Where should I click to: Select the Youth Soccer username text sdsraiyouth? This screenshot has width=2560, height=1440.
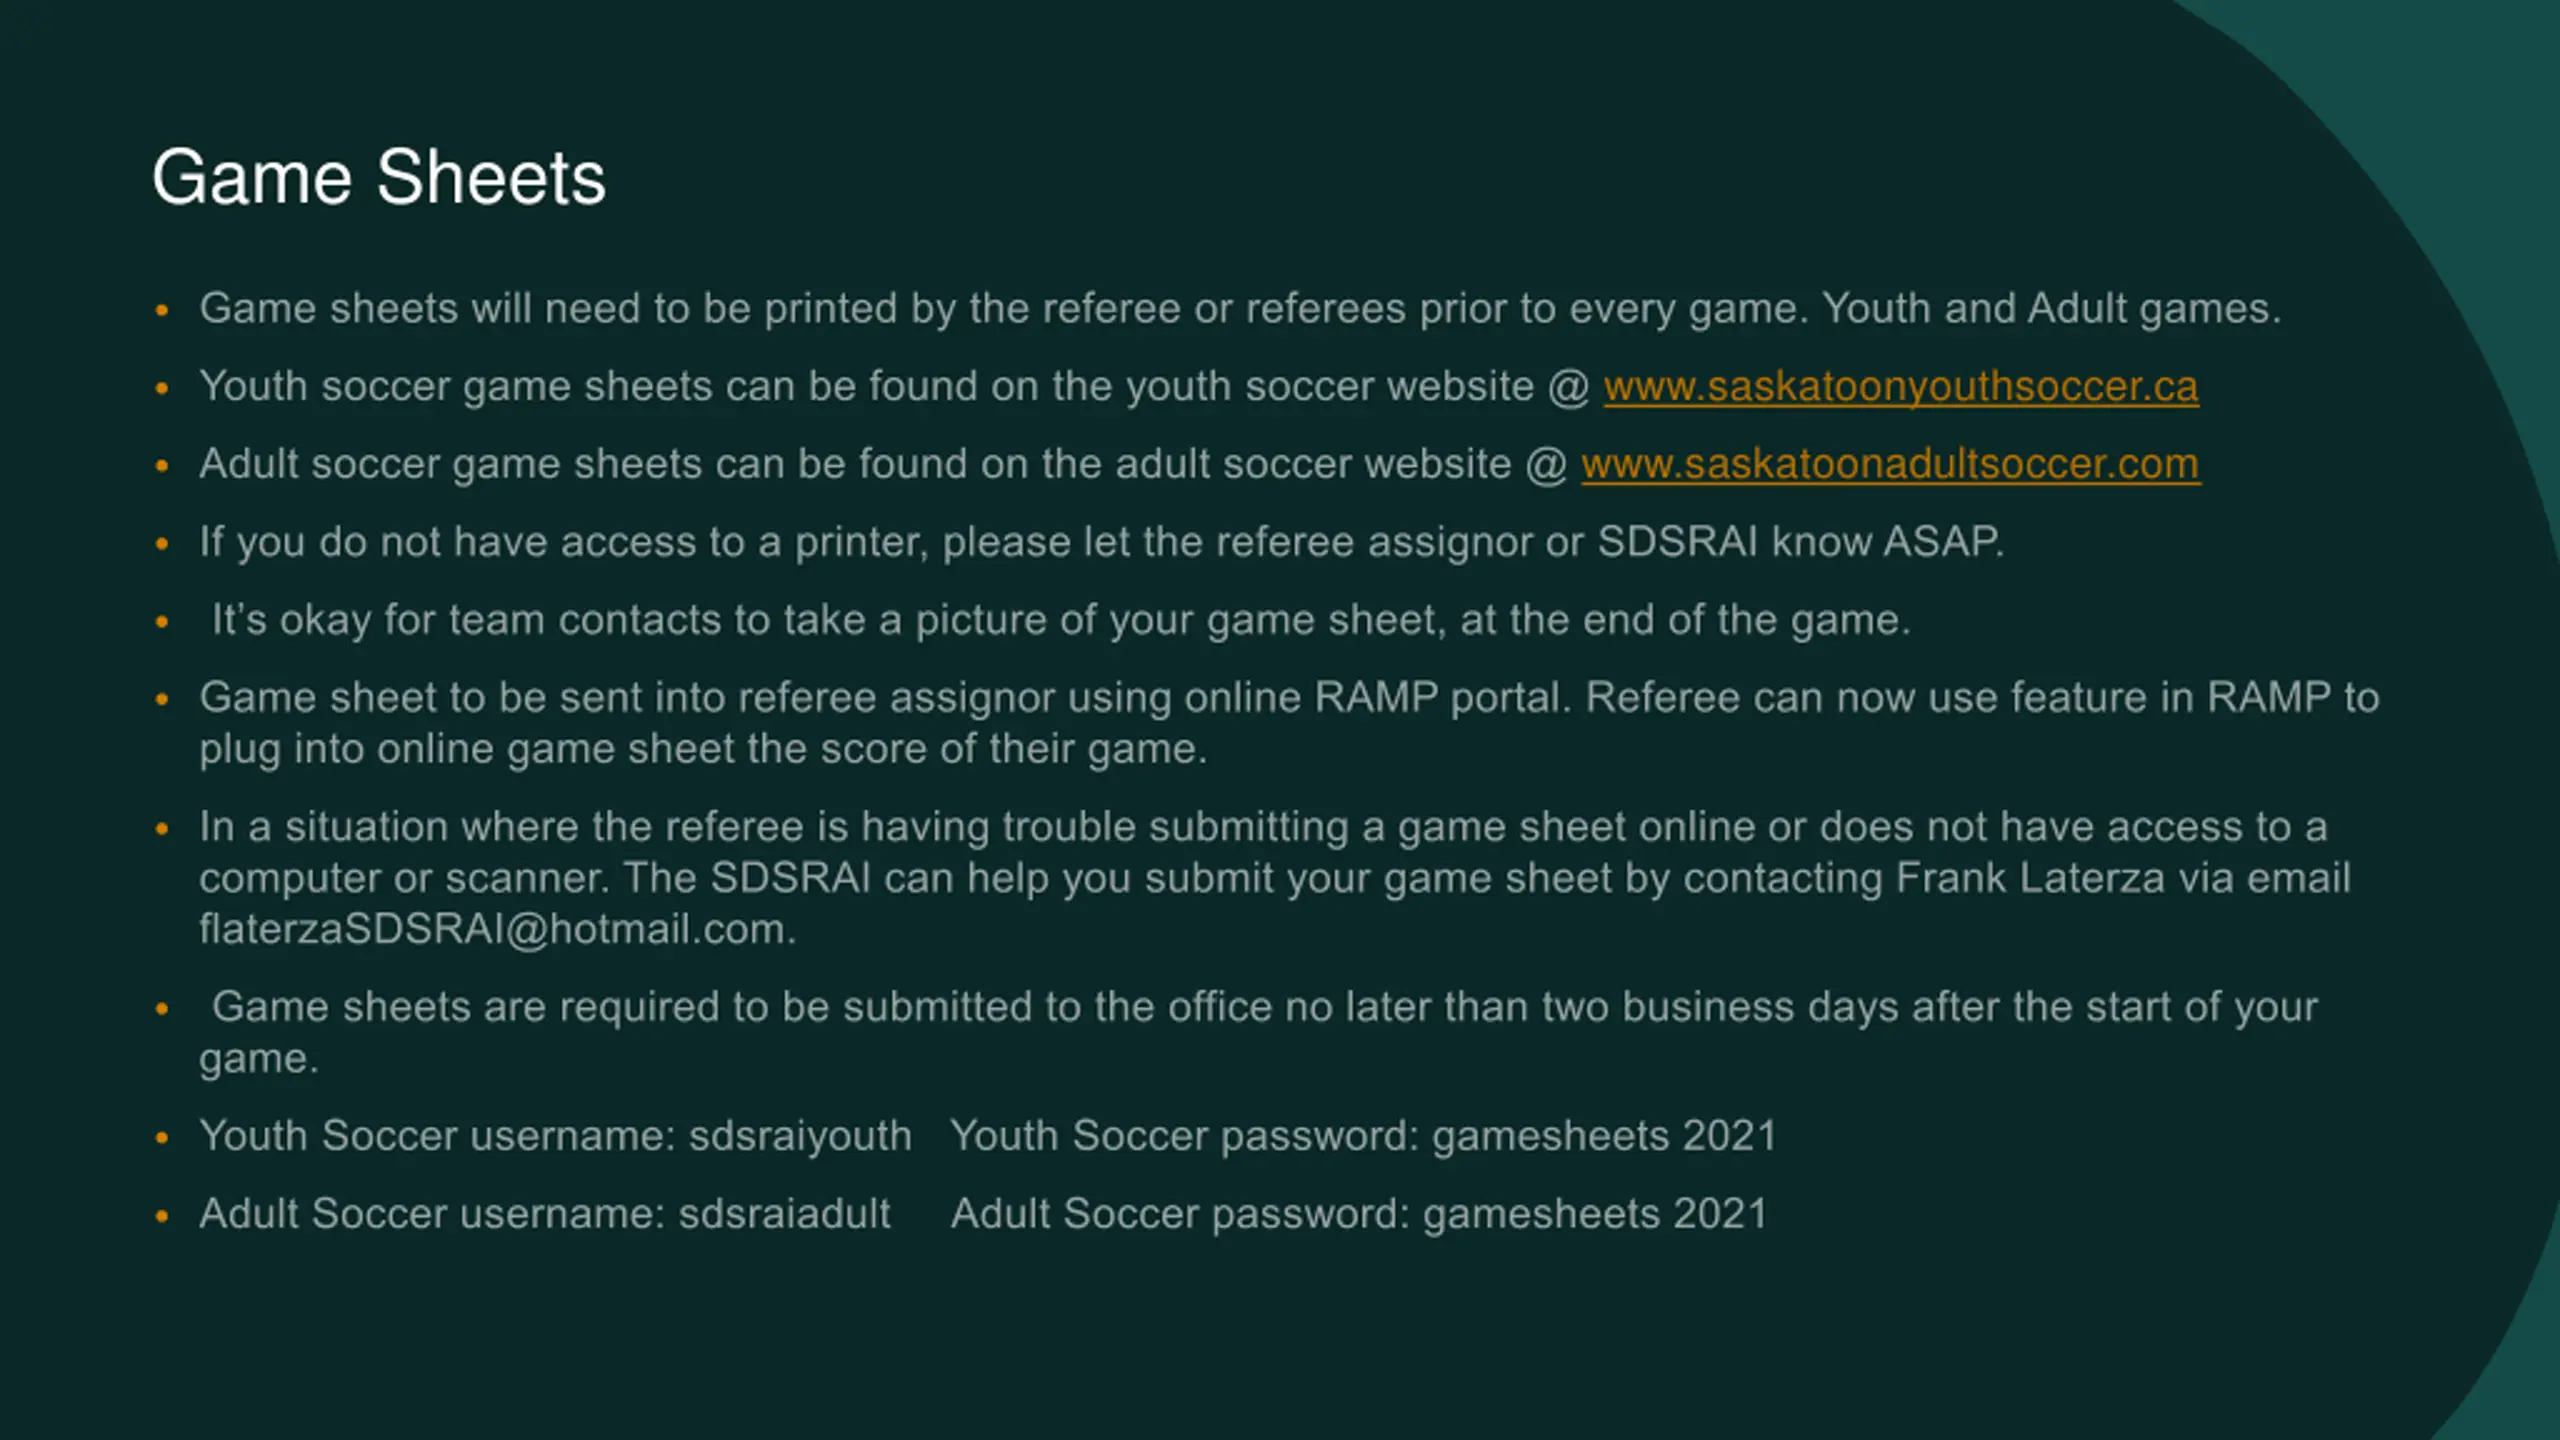[800, 1136]
